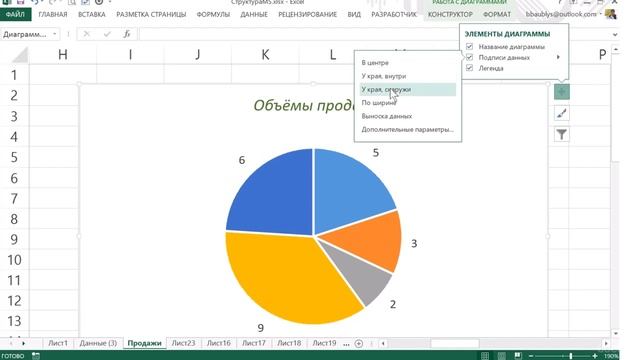
Task: Select the chart title Объёмы прод
Action: point(304,105)
